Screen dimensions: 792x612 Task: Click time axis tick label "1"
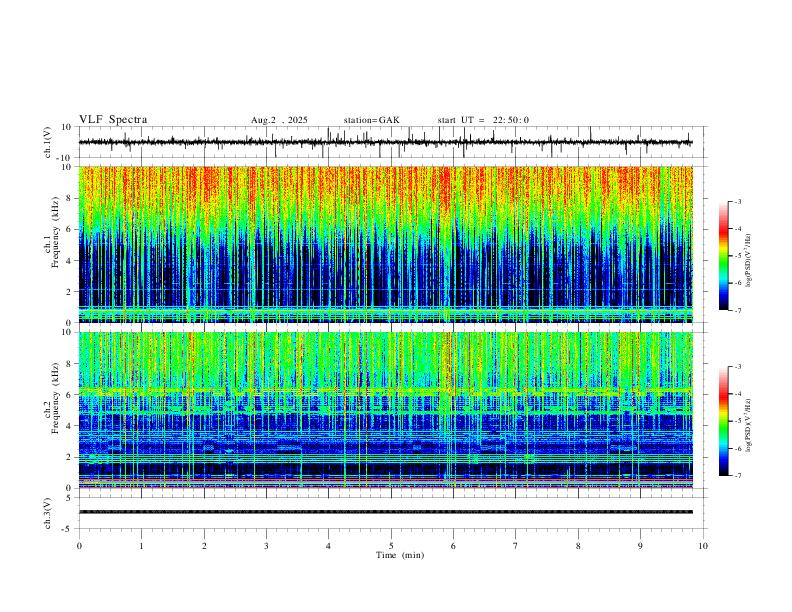[142, 546]
